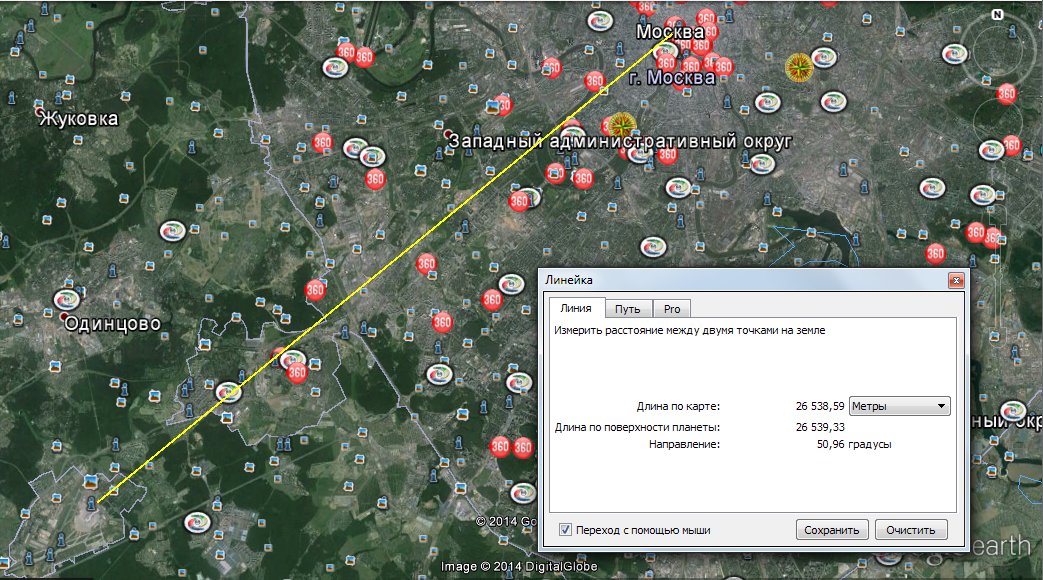Switch to the Путь tab
Viewport: 1043px width, 580px height.
pyautogui.click(x=627, y=309)
